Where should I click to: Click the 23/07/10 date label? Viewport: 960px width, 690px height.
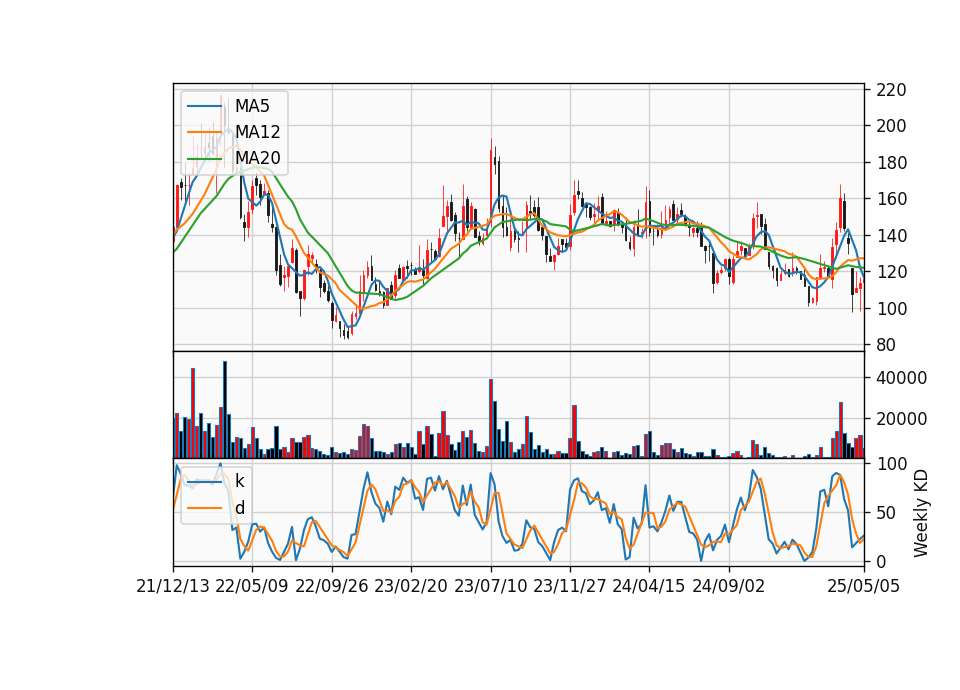point(490,586)
